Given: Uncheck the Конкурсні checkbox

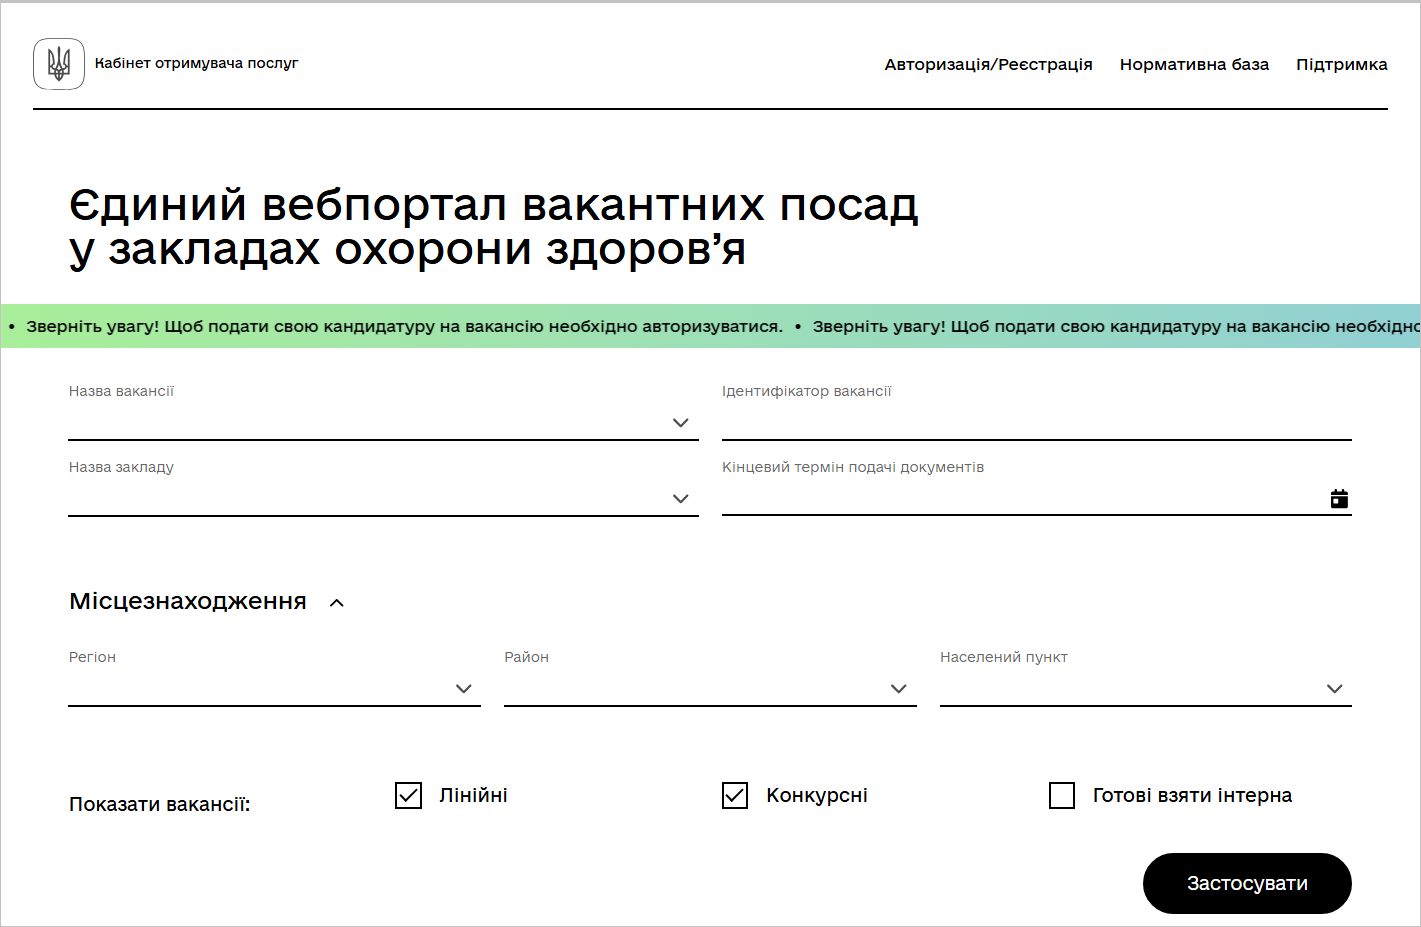Looking at the screenshot, I should click(x=735, y=795).
